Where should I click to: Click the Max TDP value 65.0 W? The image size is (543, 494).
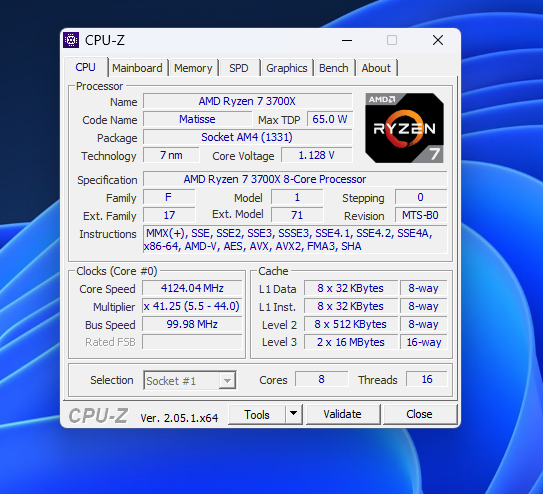pyautogui.click(x=330, y=119)
